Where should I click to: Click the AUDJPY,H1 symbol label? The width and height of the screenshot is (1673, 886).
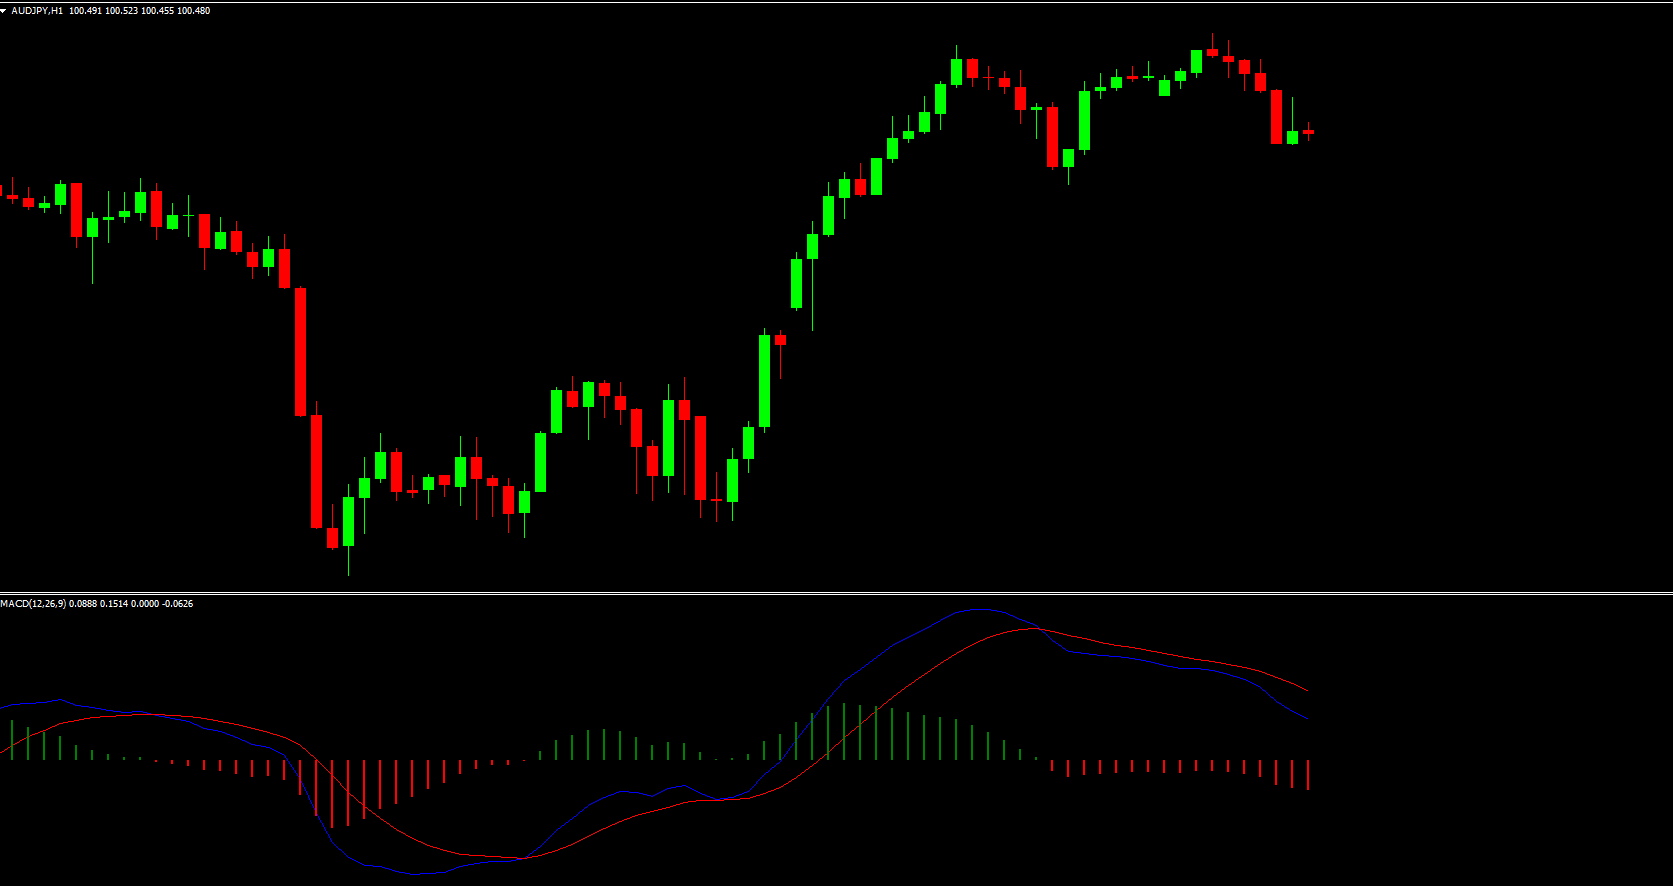tap(37, 11)
